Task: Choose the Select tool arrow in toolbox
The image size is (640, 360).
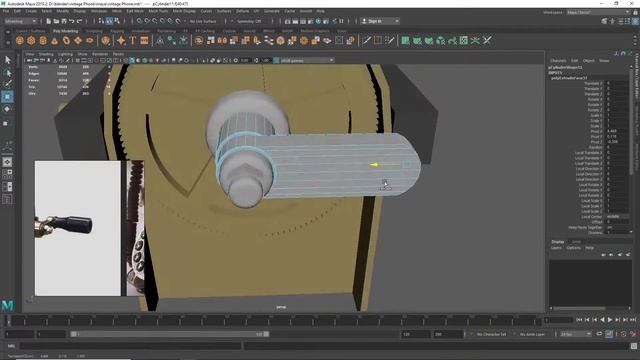Action: [7, 60]
